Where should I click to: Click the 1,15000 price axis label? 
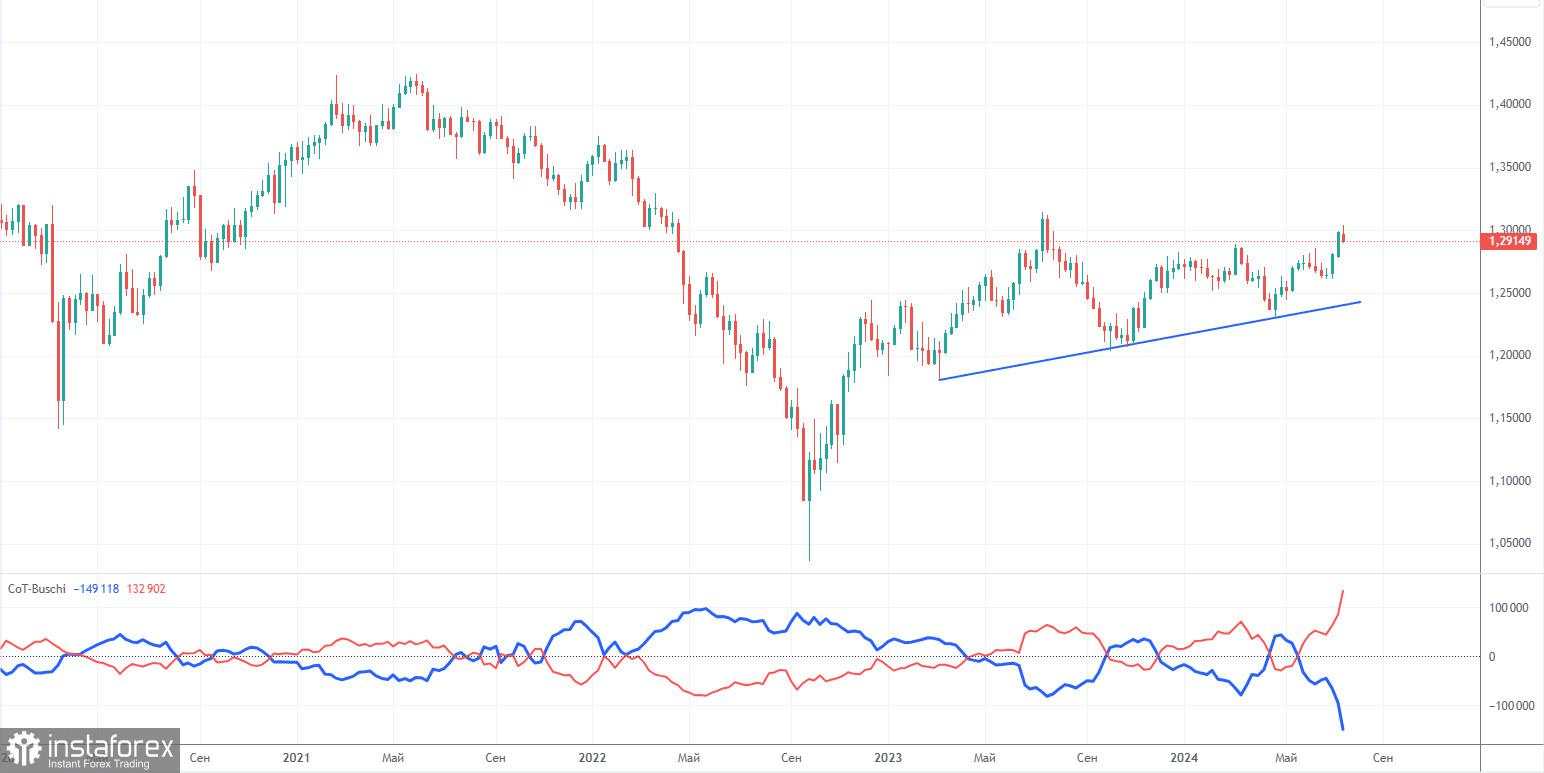[1511, 418]
